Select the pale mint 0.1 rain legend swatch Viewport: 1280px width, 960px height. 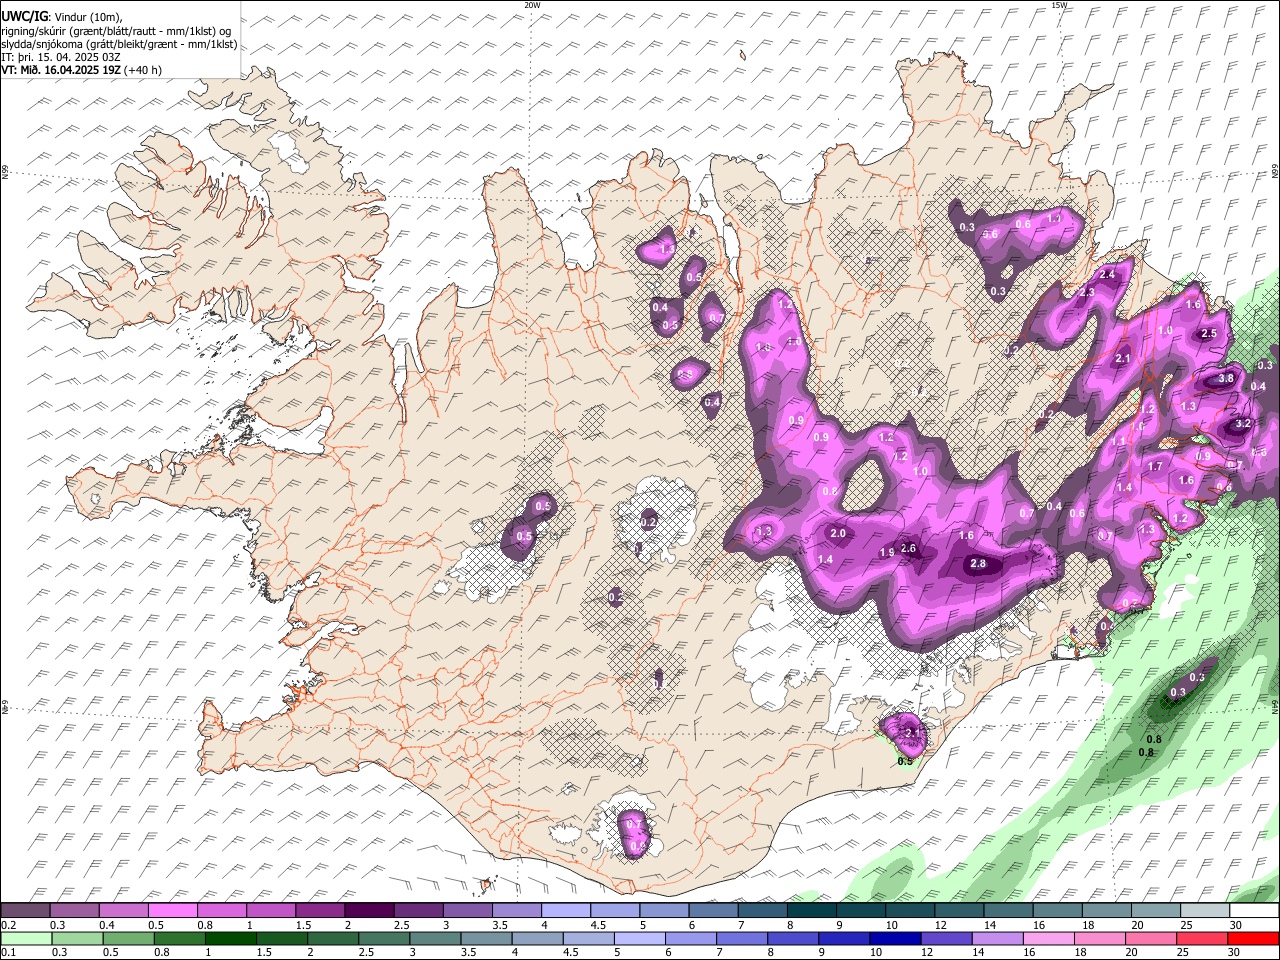(25, 939)
